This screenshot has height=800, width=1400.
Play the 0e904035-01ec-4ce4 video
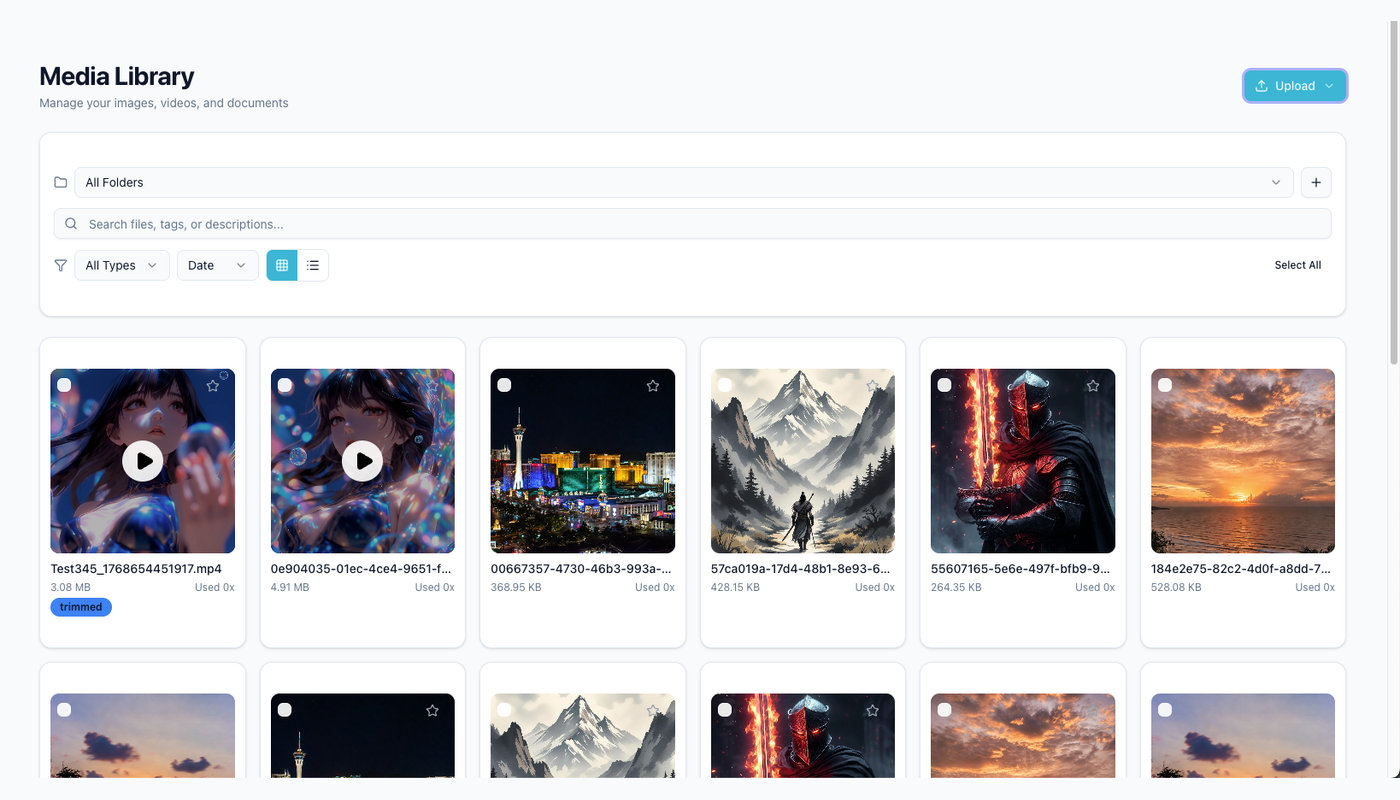click(363, 461)
